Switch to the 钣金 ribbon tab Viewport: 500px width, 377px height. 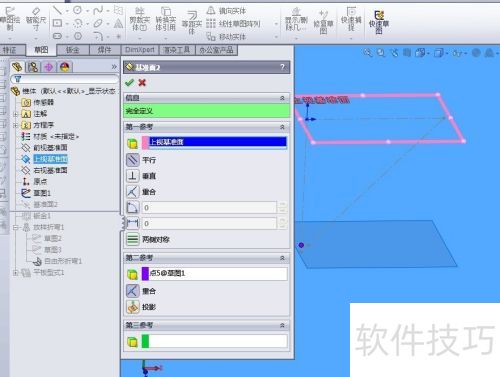[x=73, y=50]
